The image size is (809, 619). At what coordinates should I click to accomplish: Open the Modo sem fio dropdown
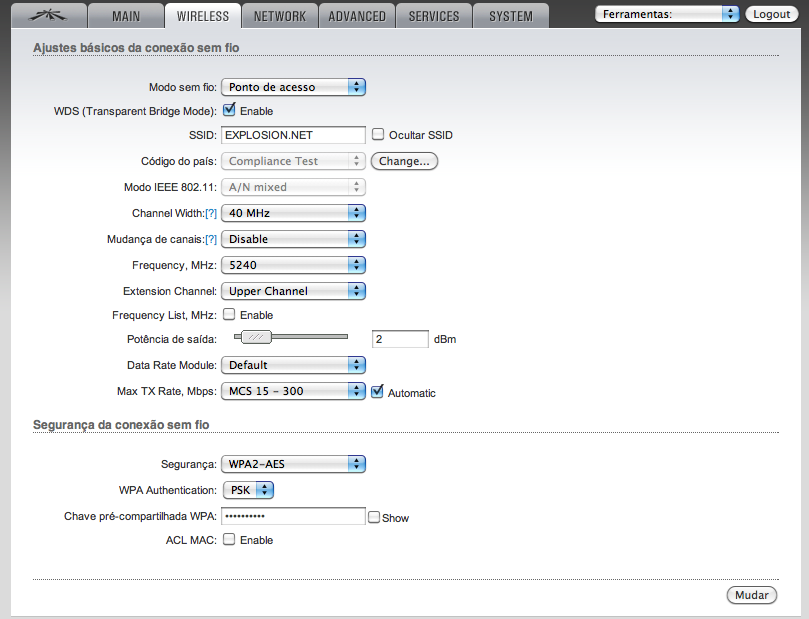coord(292,87)
